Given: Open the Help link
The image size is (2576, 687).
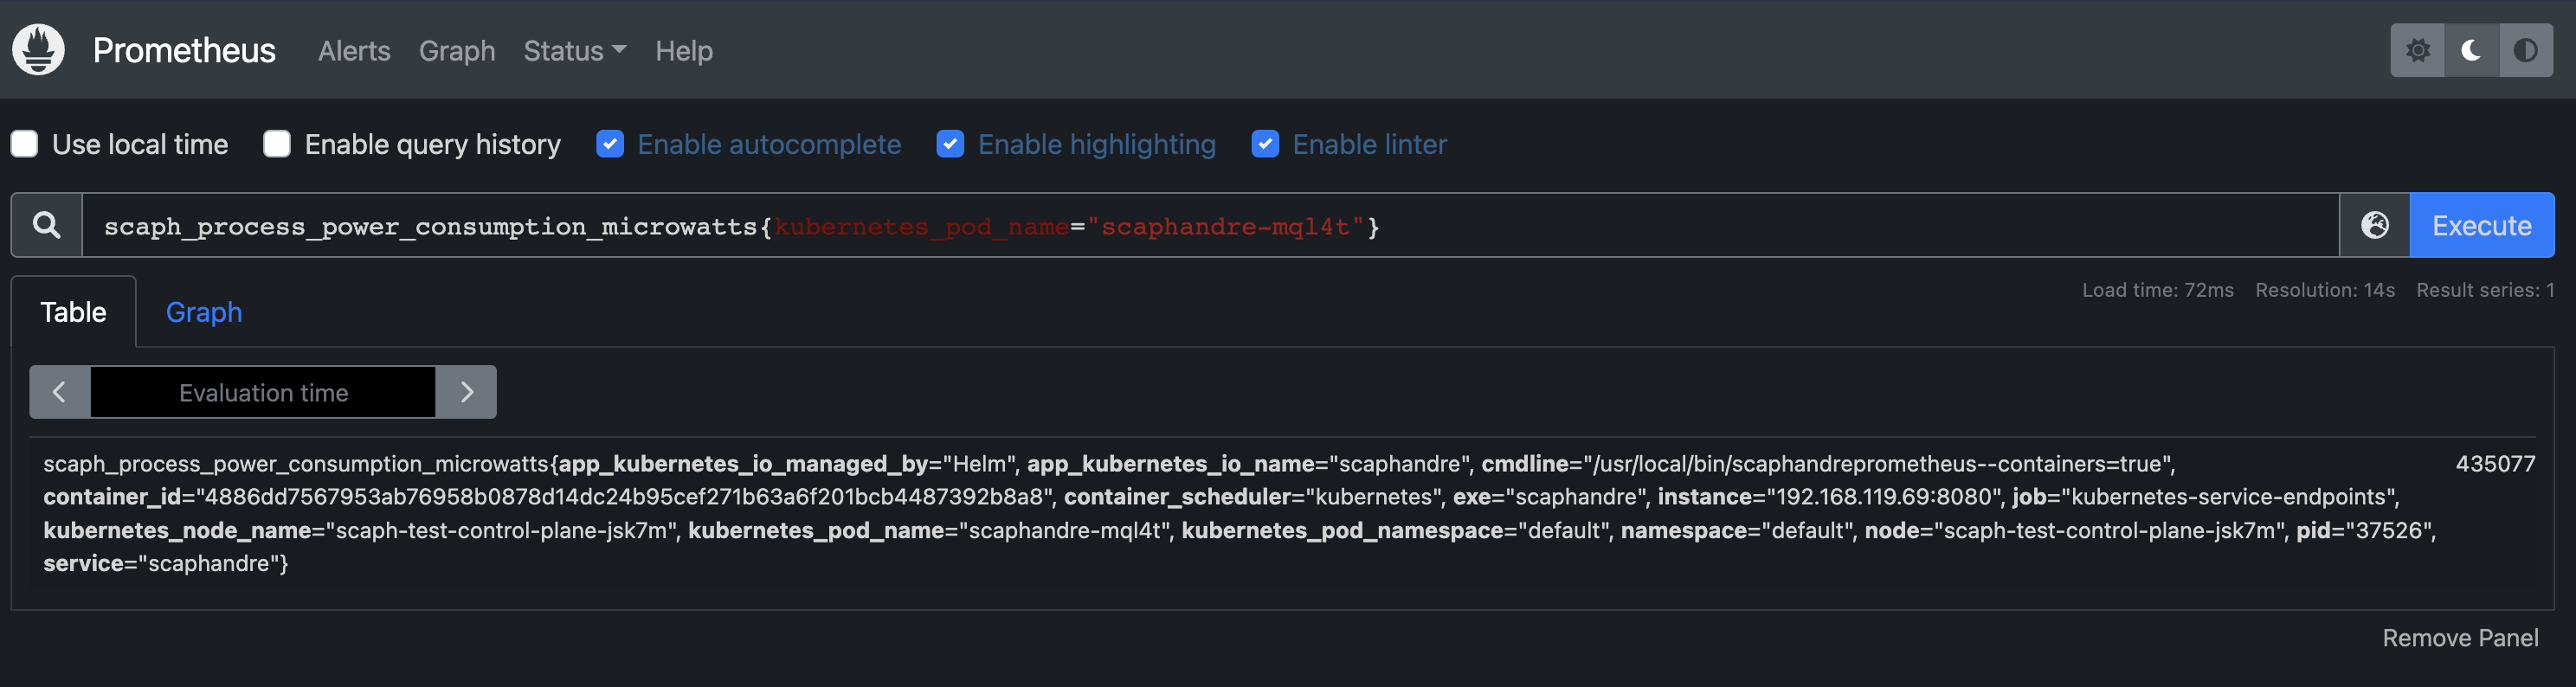Looking at the screenshot, I should click(684, 51).
